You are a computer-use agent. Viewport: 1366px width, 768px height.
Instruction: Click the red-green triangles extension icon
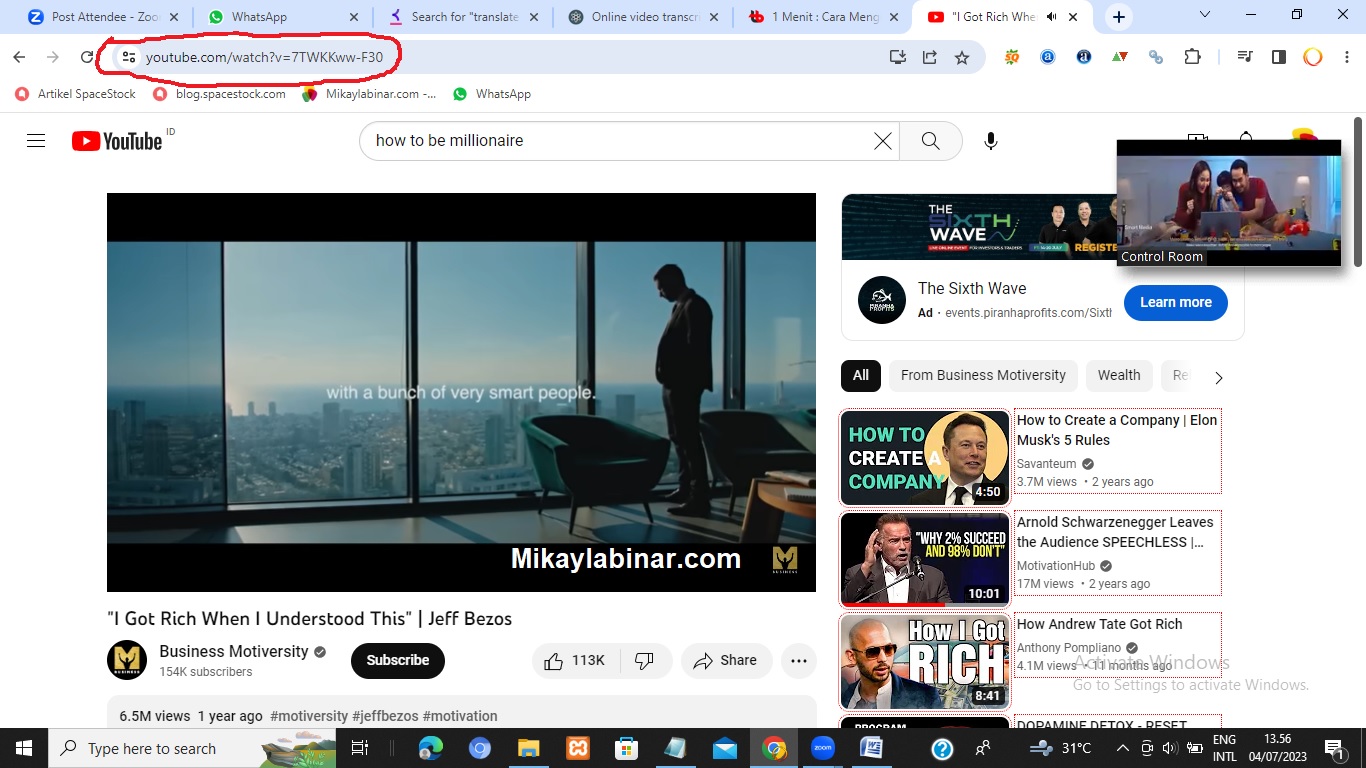[1120, 57]
